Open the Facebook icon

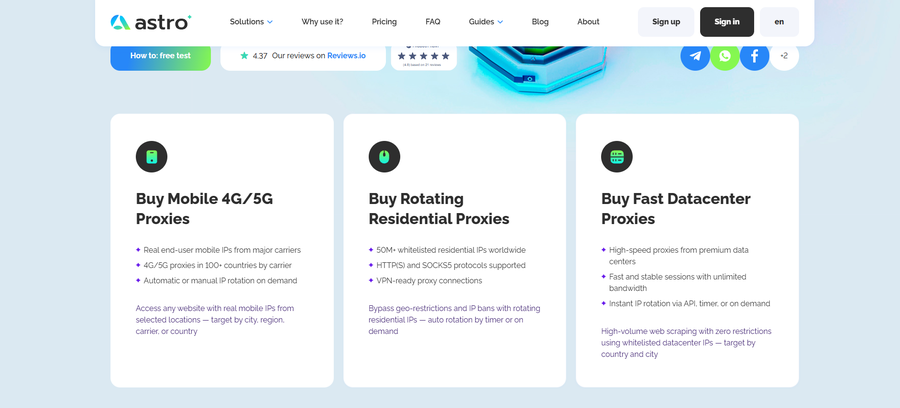[x=755, y=56]
